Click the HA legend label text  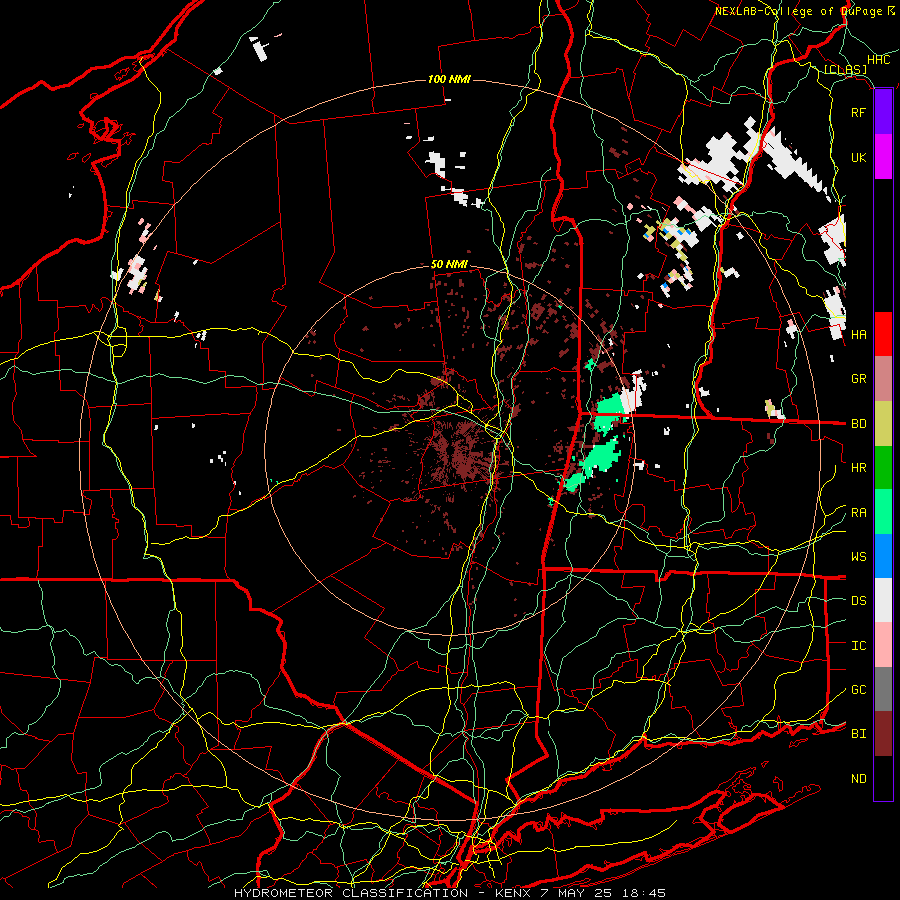click(859, 335)
